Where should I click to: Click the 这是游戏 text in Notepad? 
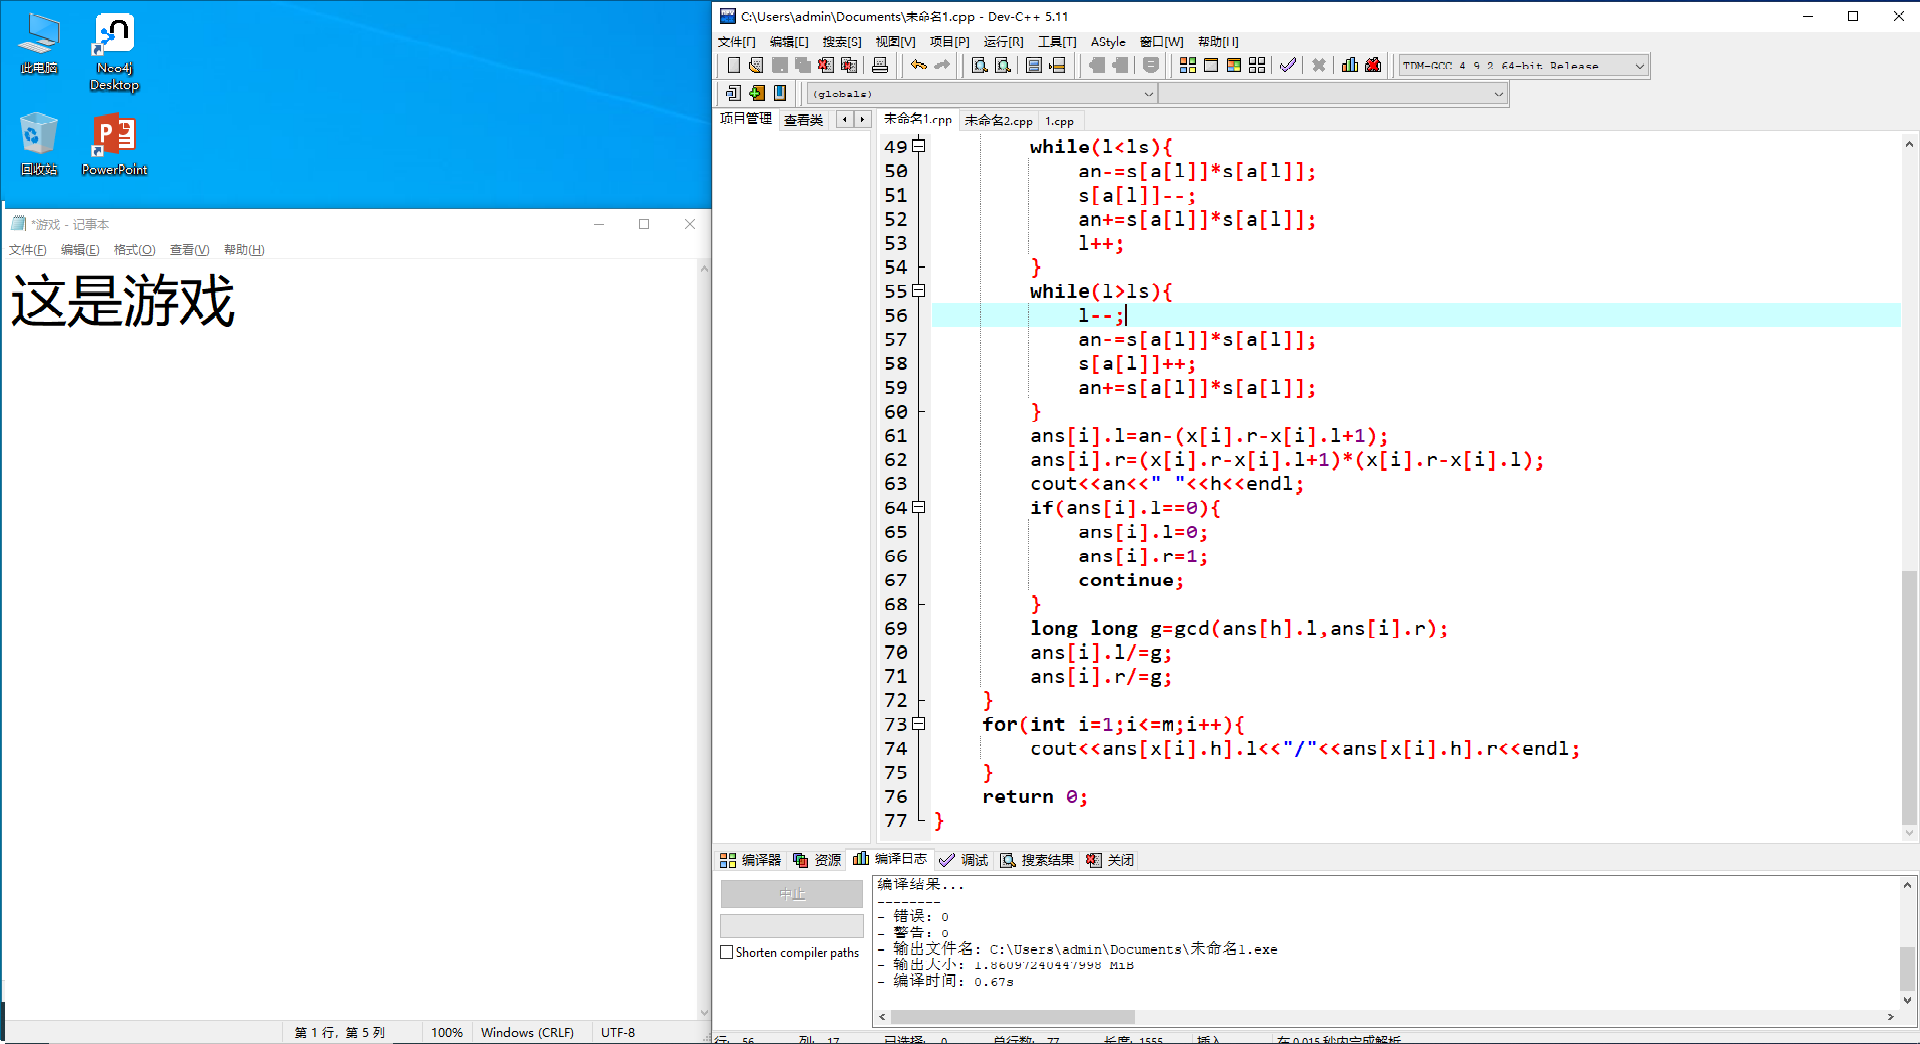pos(123,301)
